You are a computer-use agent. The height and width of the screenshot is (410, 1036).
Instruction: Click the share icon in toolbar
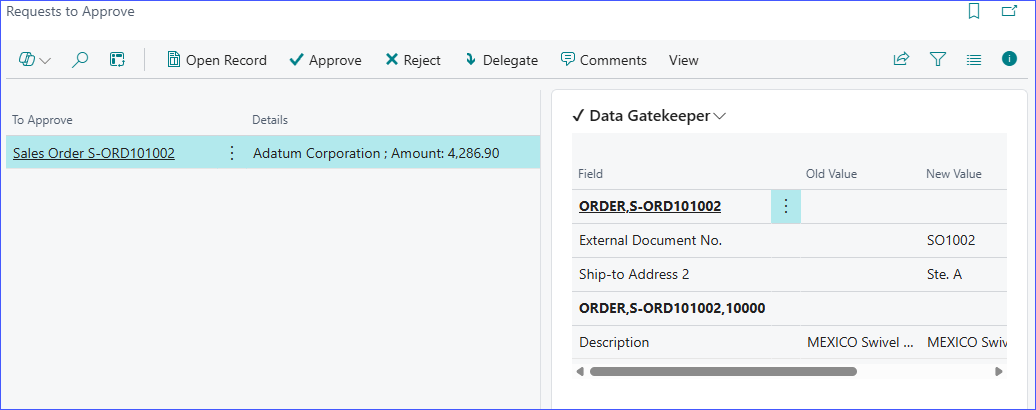(x=901, y=60)
